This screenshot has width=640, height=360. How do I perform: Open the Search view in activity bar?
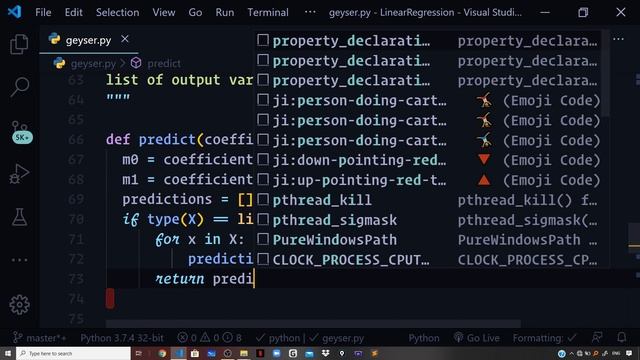19,87
